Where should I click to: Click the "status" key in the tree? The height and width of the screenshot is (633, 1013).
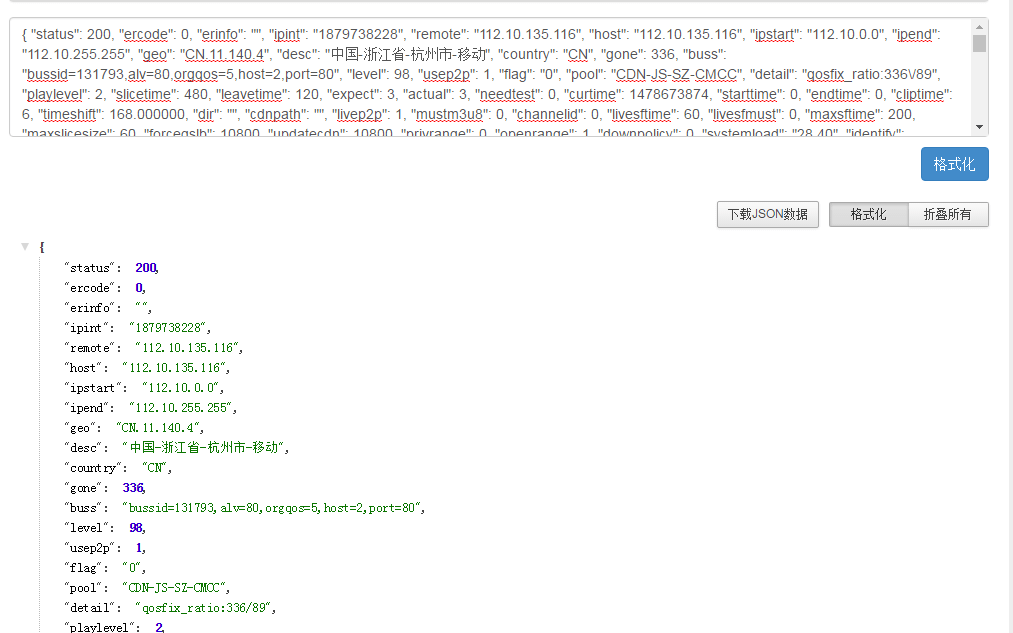pyautogui.click(x=92, y=268)
